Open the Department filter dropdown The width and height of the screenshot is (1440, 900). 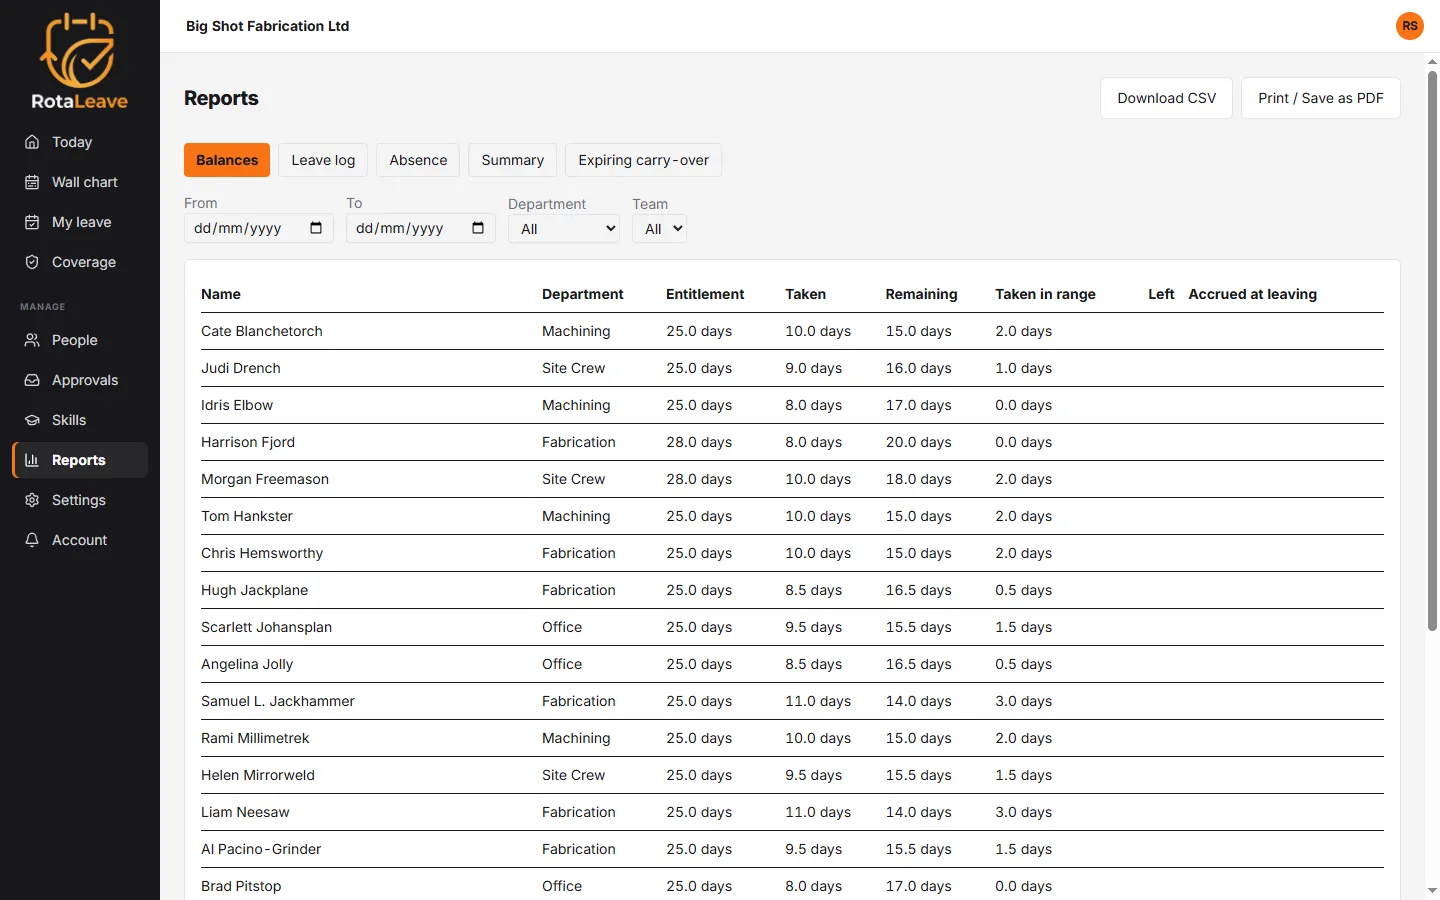564,229
